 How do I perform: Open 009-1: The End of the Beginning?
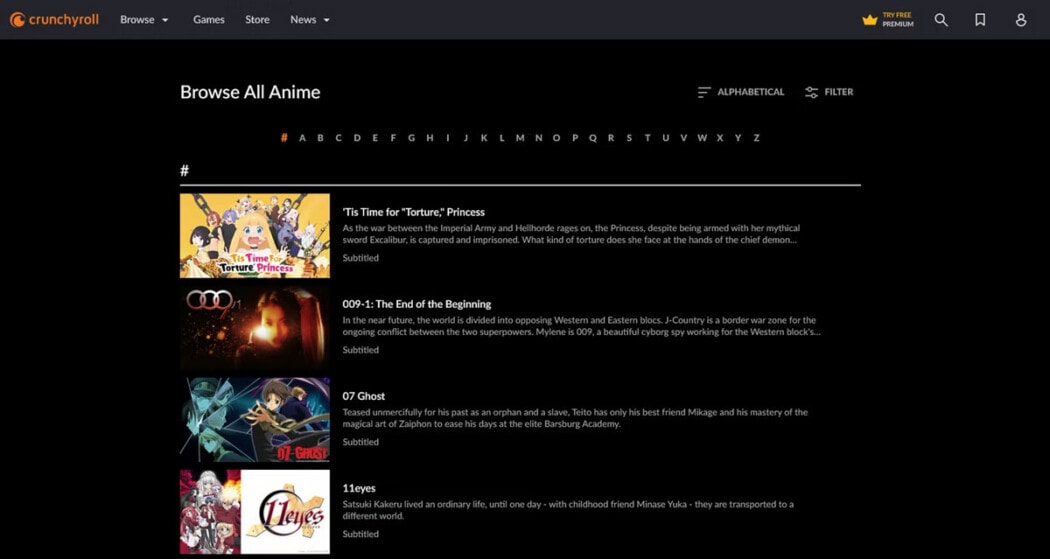pos(417,304)
